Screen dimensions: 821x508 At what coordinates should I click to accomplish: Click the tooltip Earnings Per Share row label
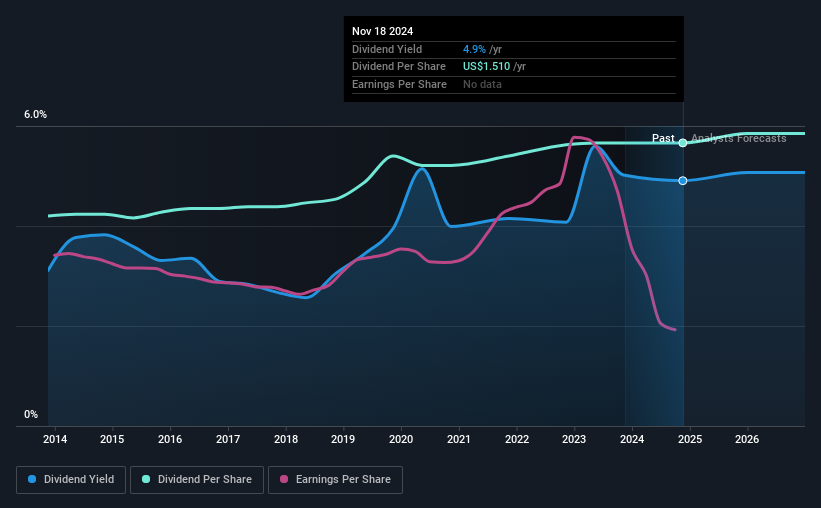(400, 84)
